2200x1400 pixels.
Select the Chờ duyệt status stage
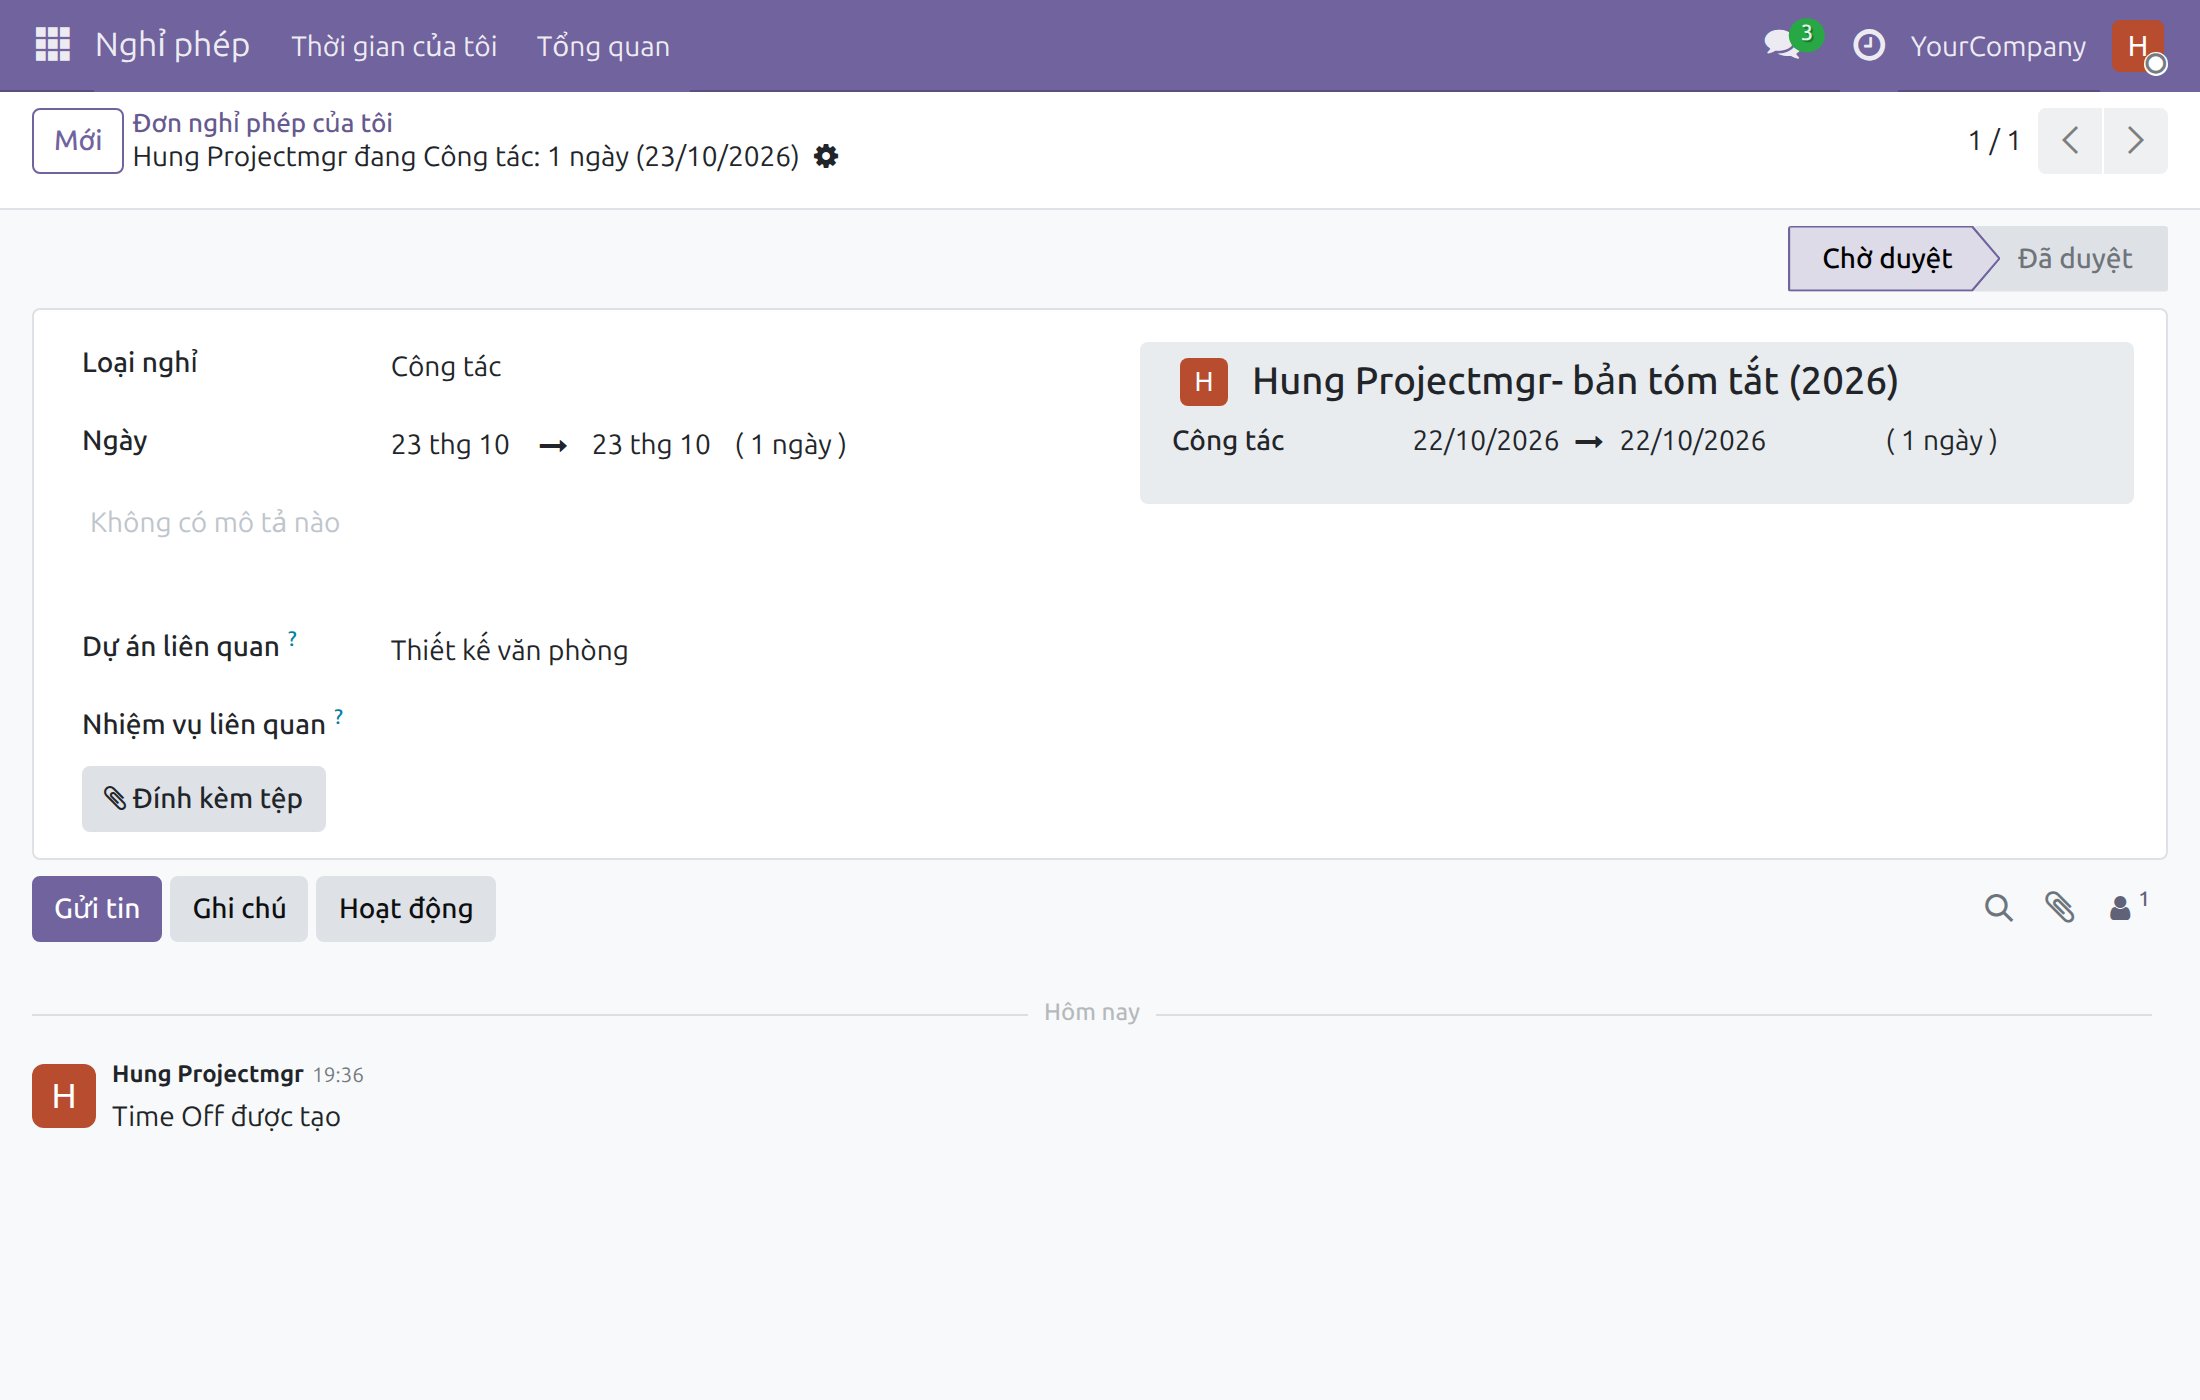(x=1886, y=258)
